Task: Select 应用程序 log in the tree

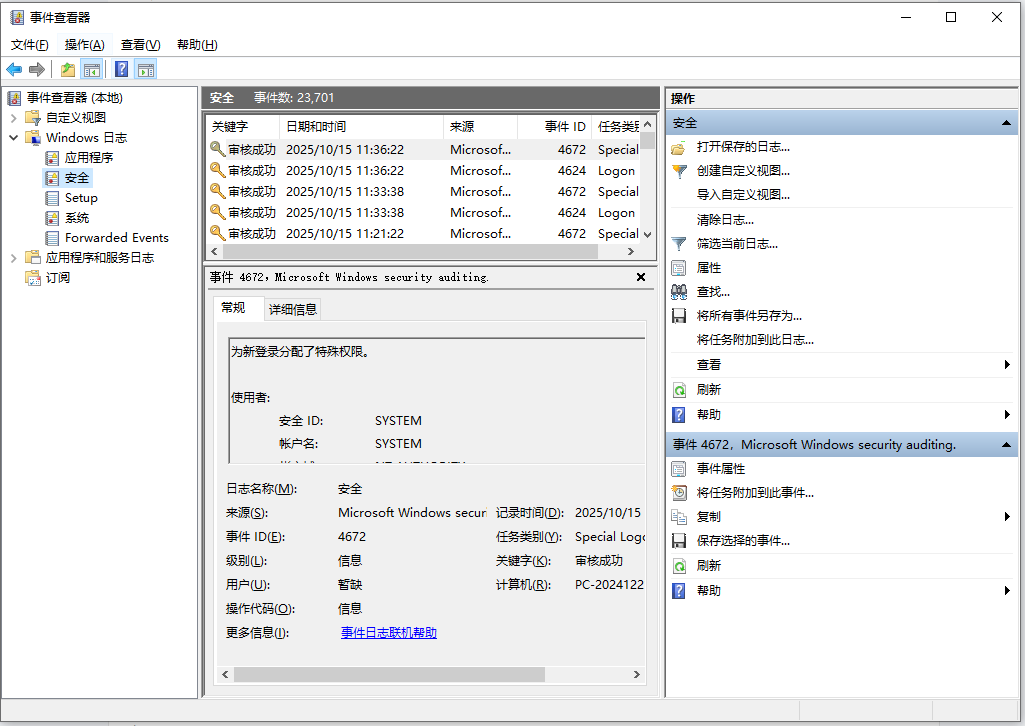Action: pos(88,157)
